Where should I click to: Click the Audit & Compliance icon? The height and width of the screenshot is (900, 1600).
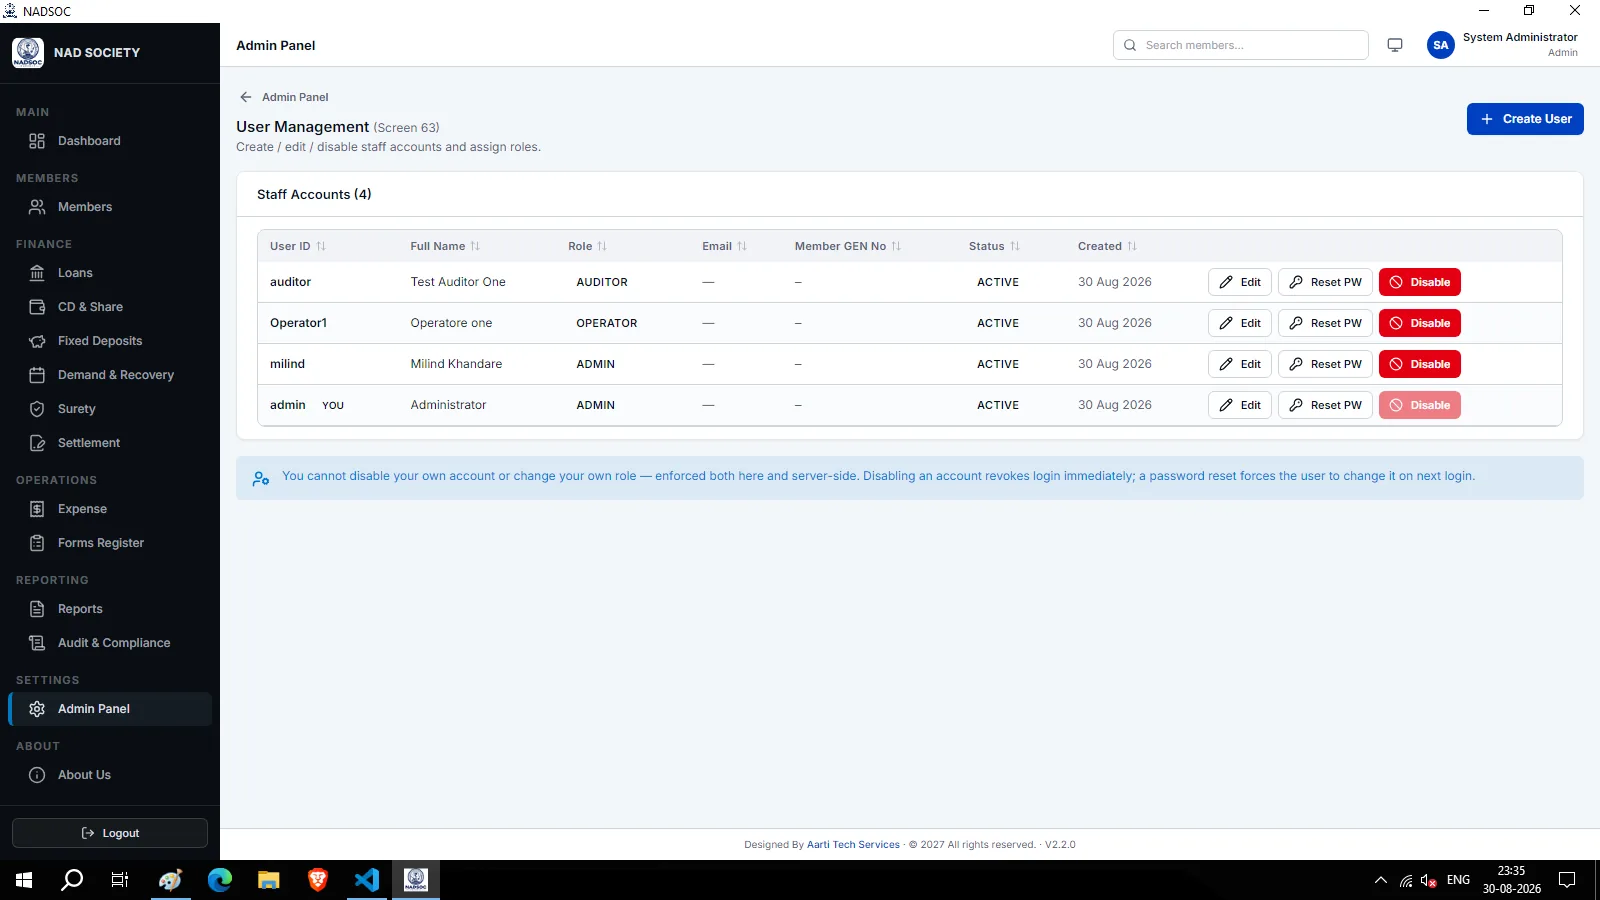point(37,643)
